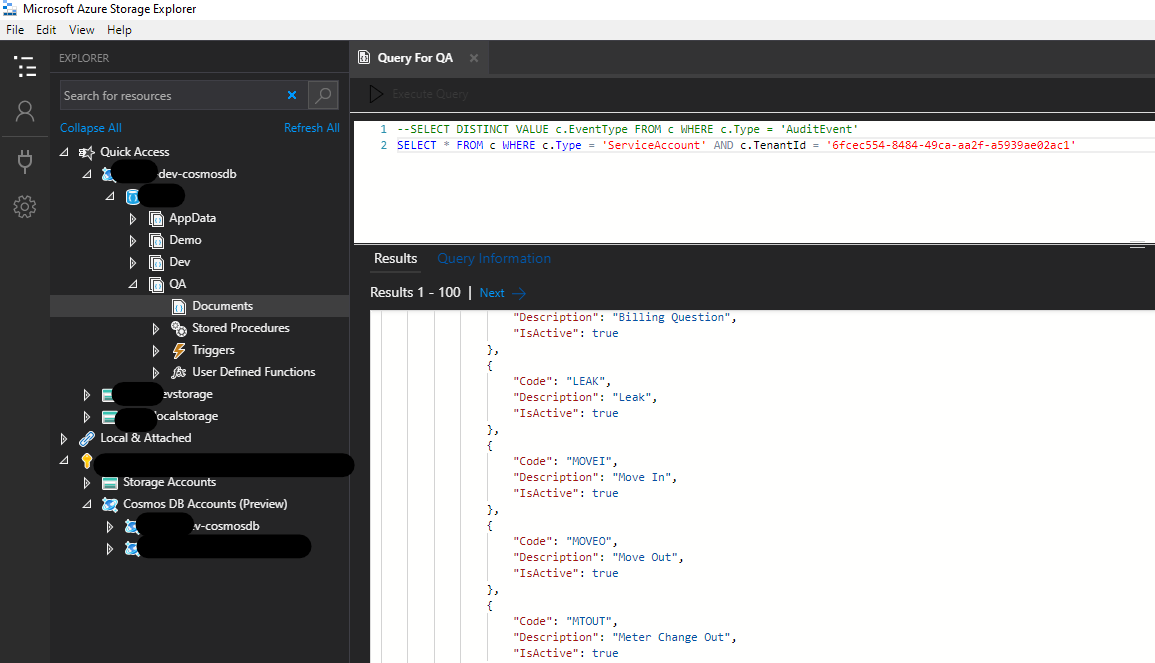Image resolution: width=1155 pixels, height=663 pixels.
Task: Expand the Demo collection
Action: point(133,241)
